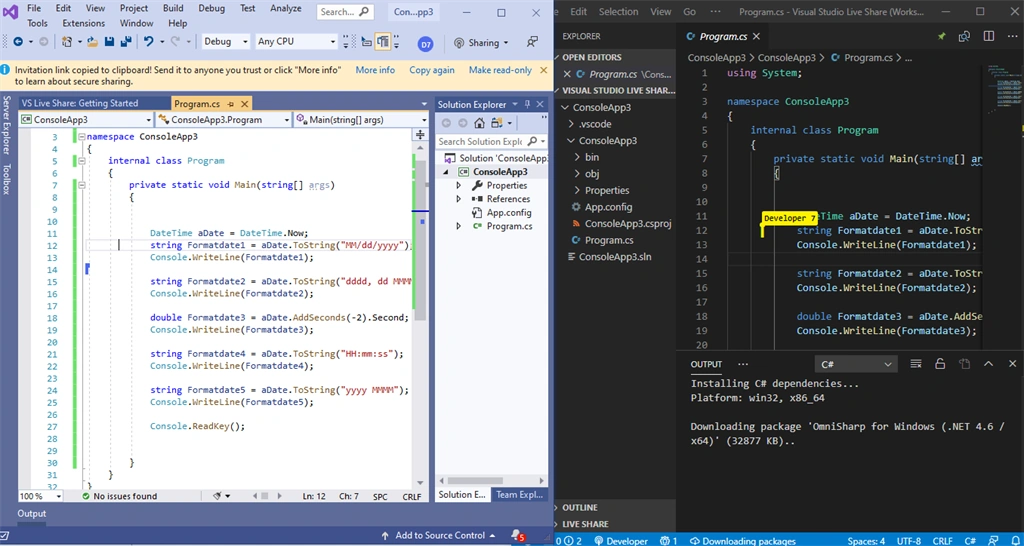Close the VS Code Output panel
Viewport: 1024px width, 546px height.
tap(1012, 364)
